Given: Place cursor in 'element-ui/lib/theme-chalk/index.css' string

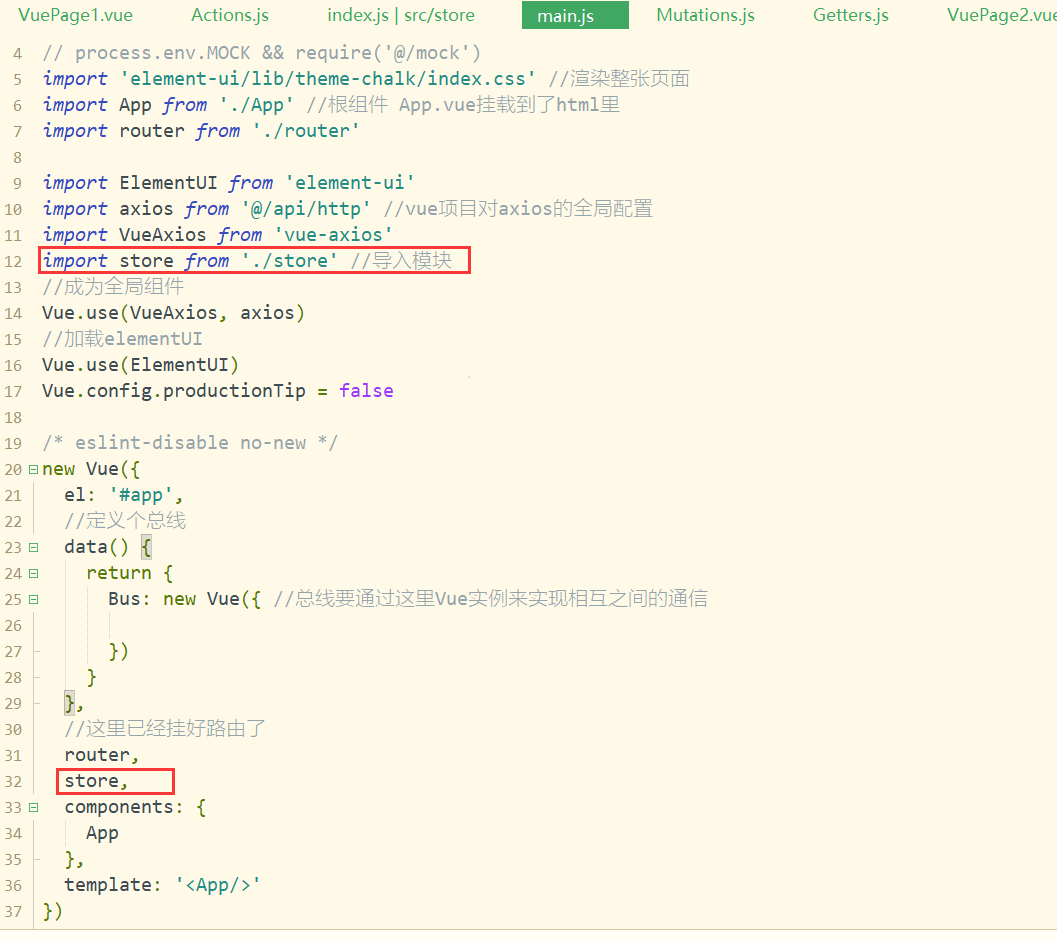Looking at the screenshot, I should (x=328, y=79).
